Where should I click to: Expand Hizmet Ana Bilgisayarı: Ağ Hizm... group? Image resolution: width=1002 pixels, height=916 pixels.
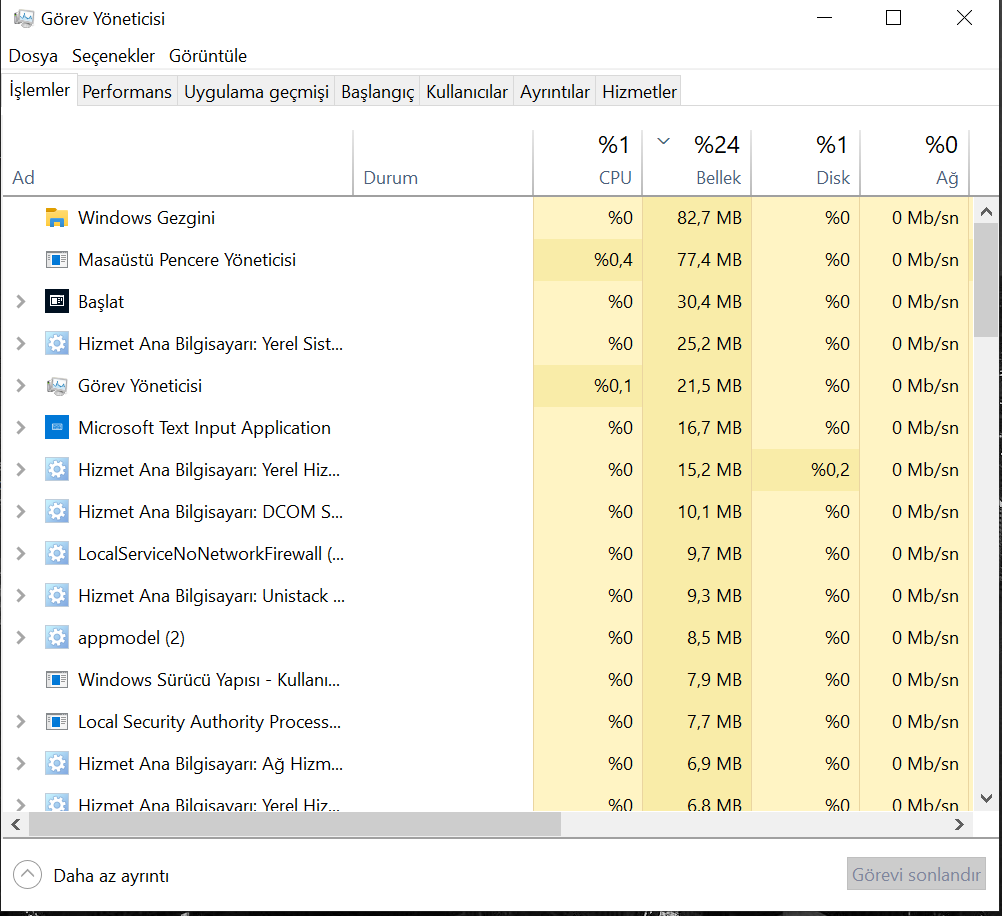pyautogui.click(x=20, y=764)
